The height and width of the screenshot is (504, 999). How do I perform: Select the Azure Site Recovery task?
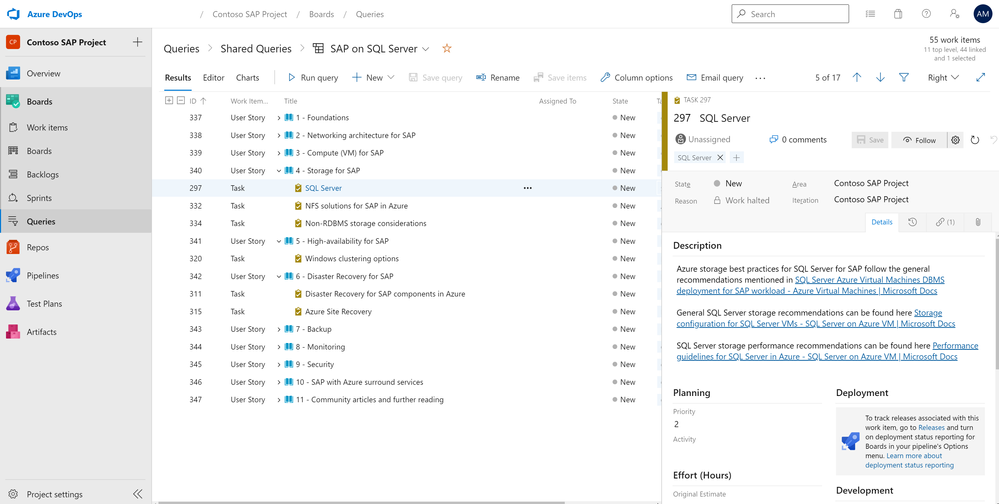pos(338,312)
